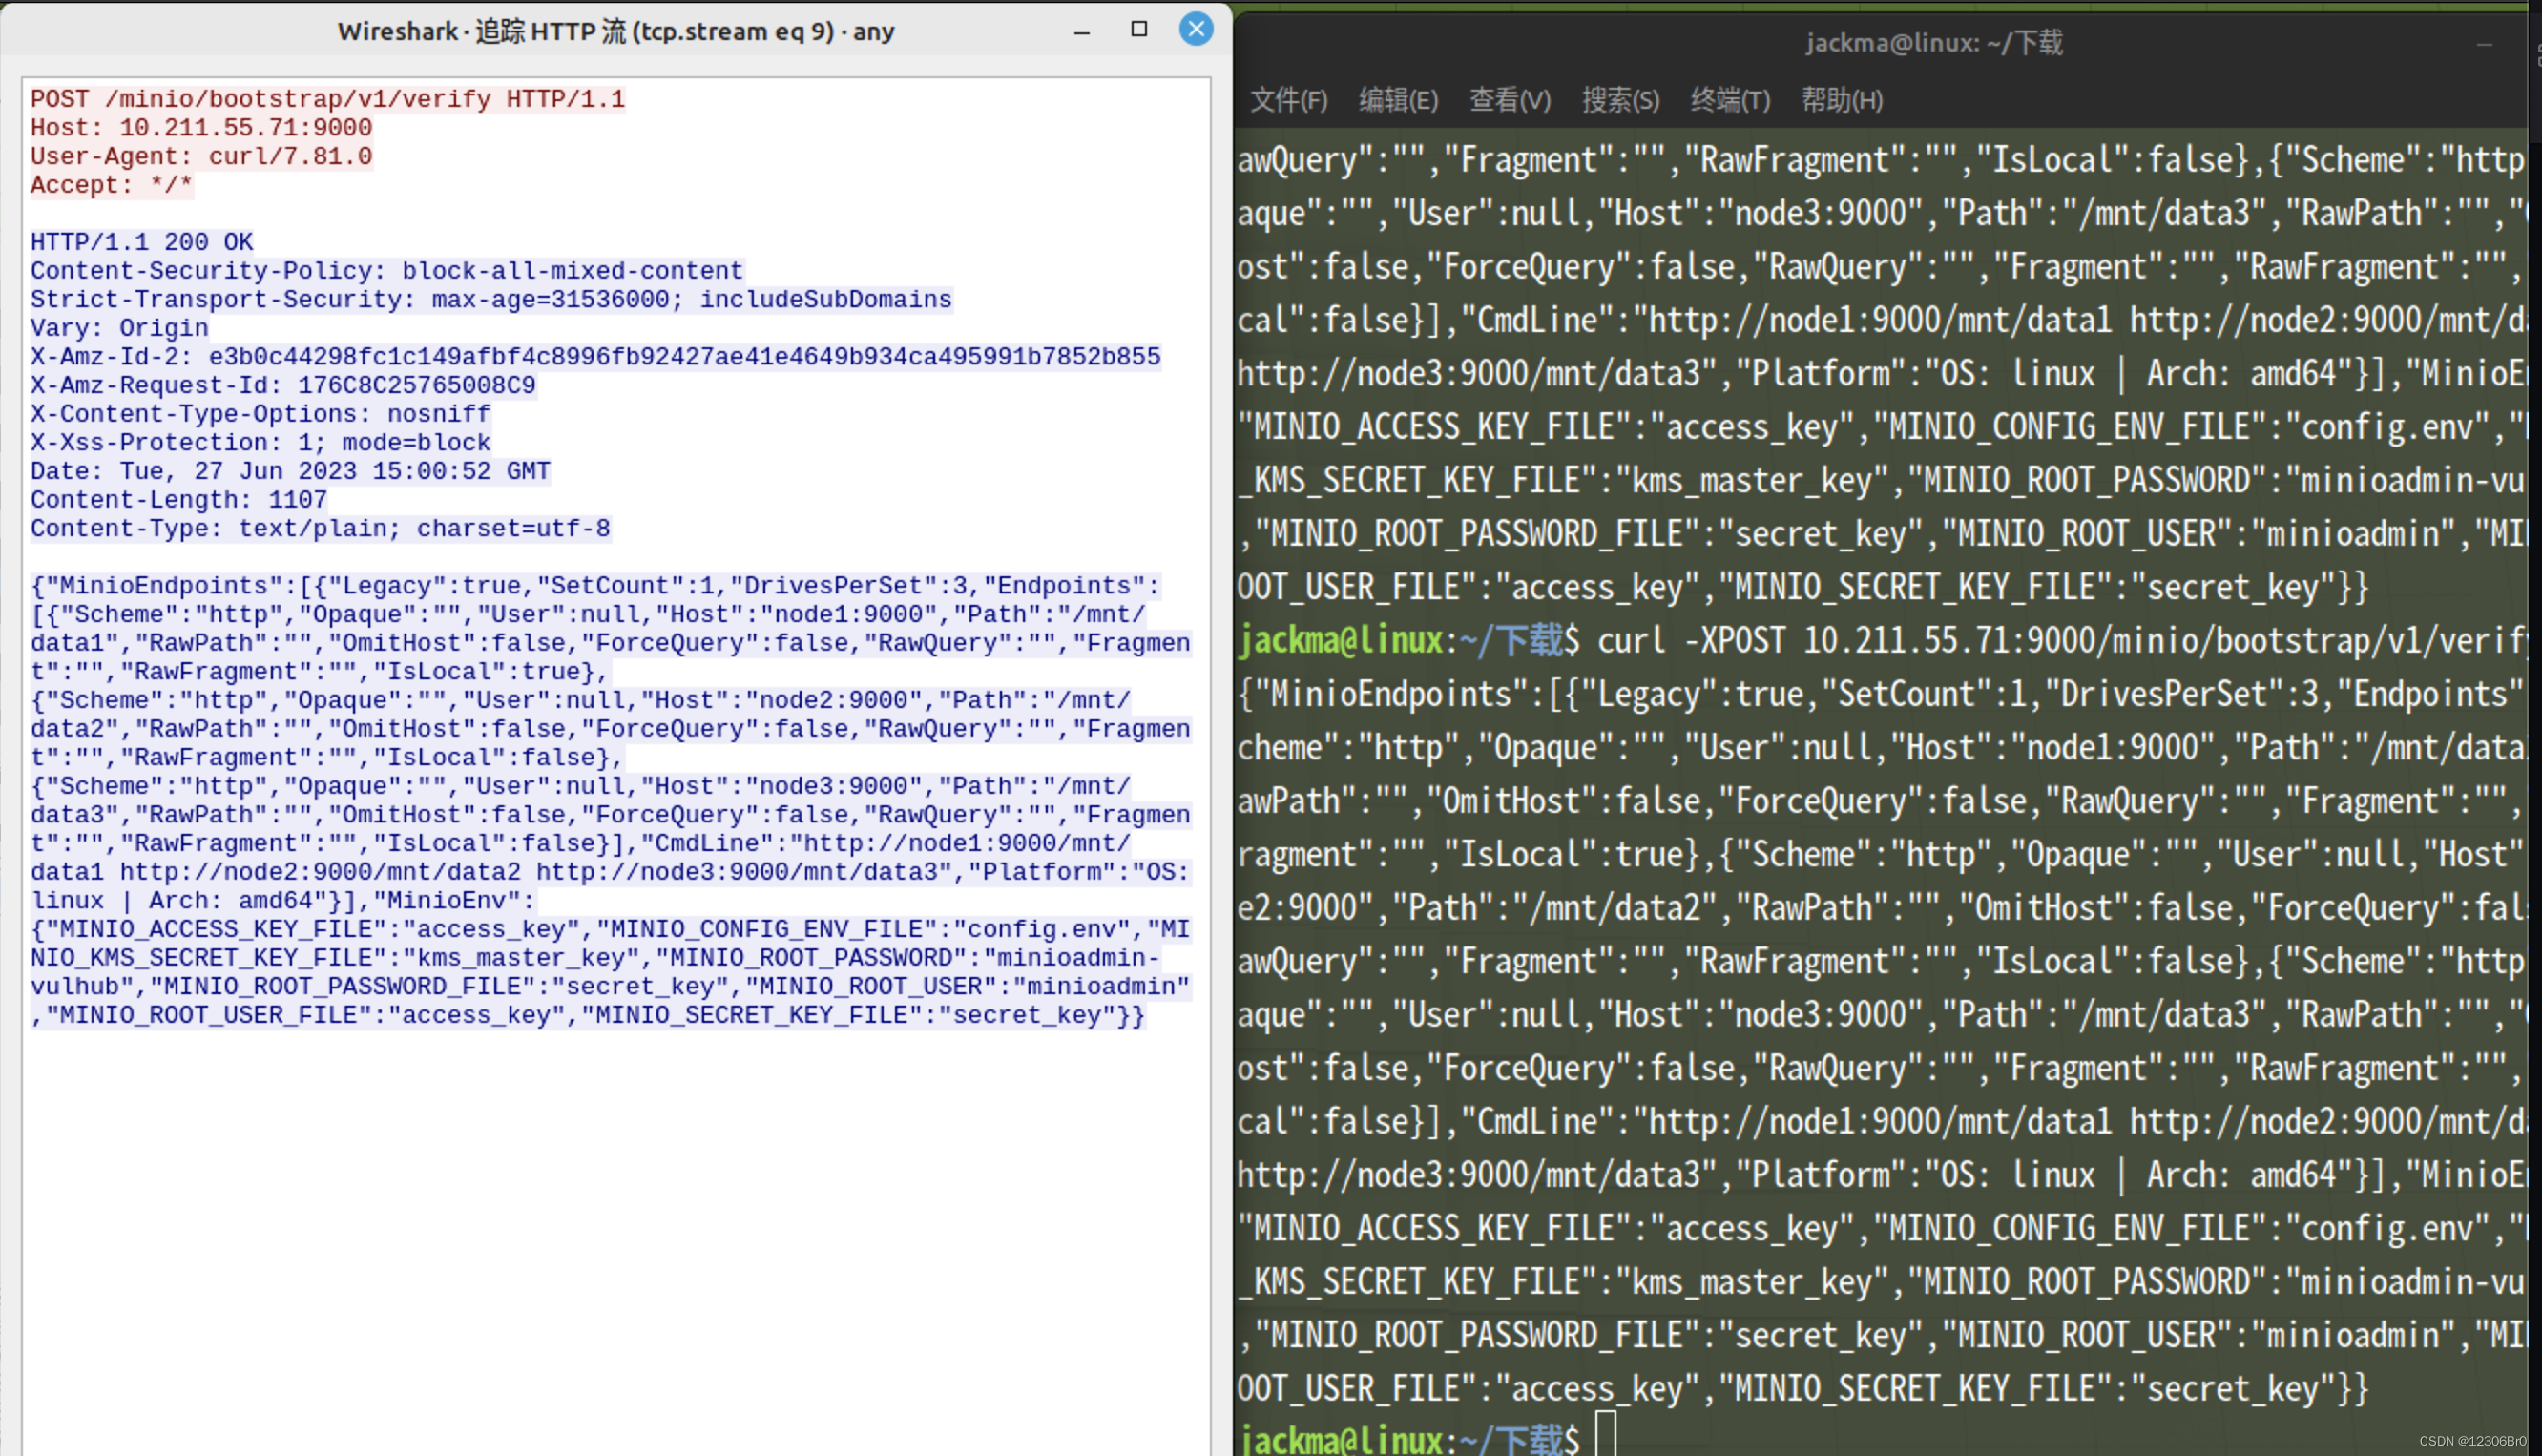The width and height of the screenshot is (2542, 1456).
Task: Click the Content-Type: text/plain header
Action: [320, 528]
